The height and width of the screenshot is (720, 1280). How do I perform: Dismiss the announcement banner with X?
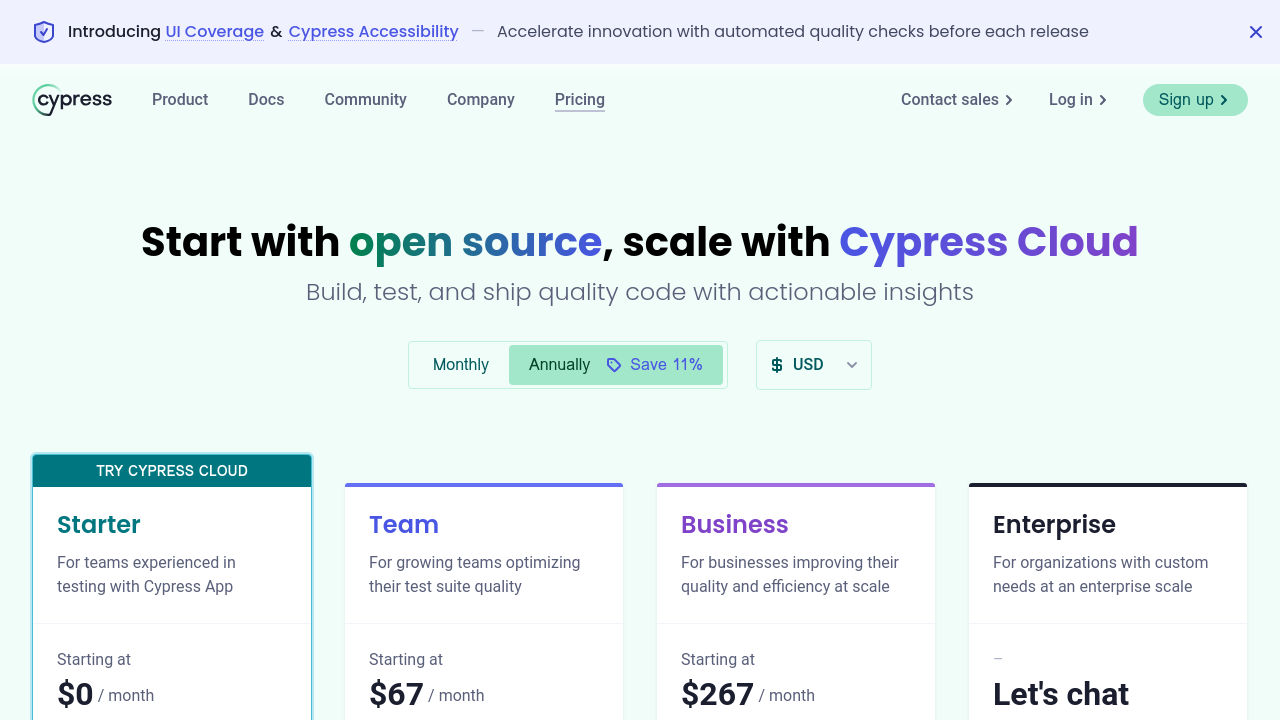1256,32
